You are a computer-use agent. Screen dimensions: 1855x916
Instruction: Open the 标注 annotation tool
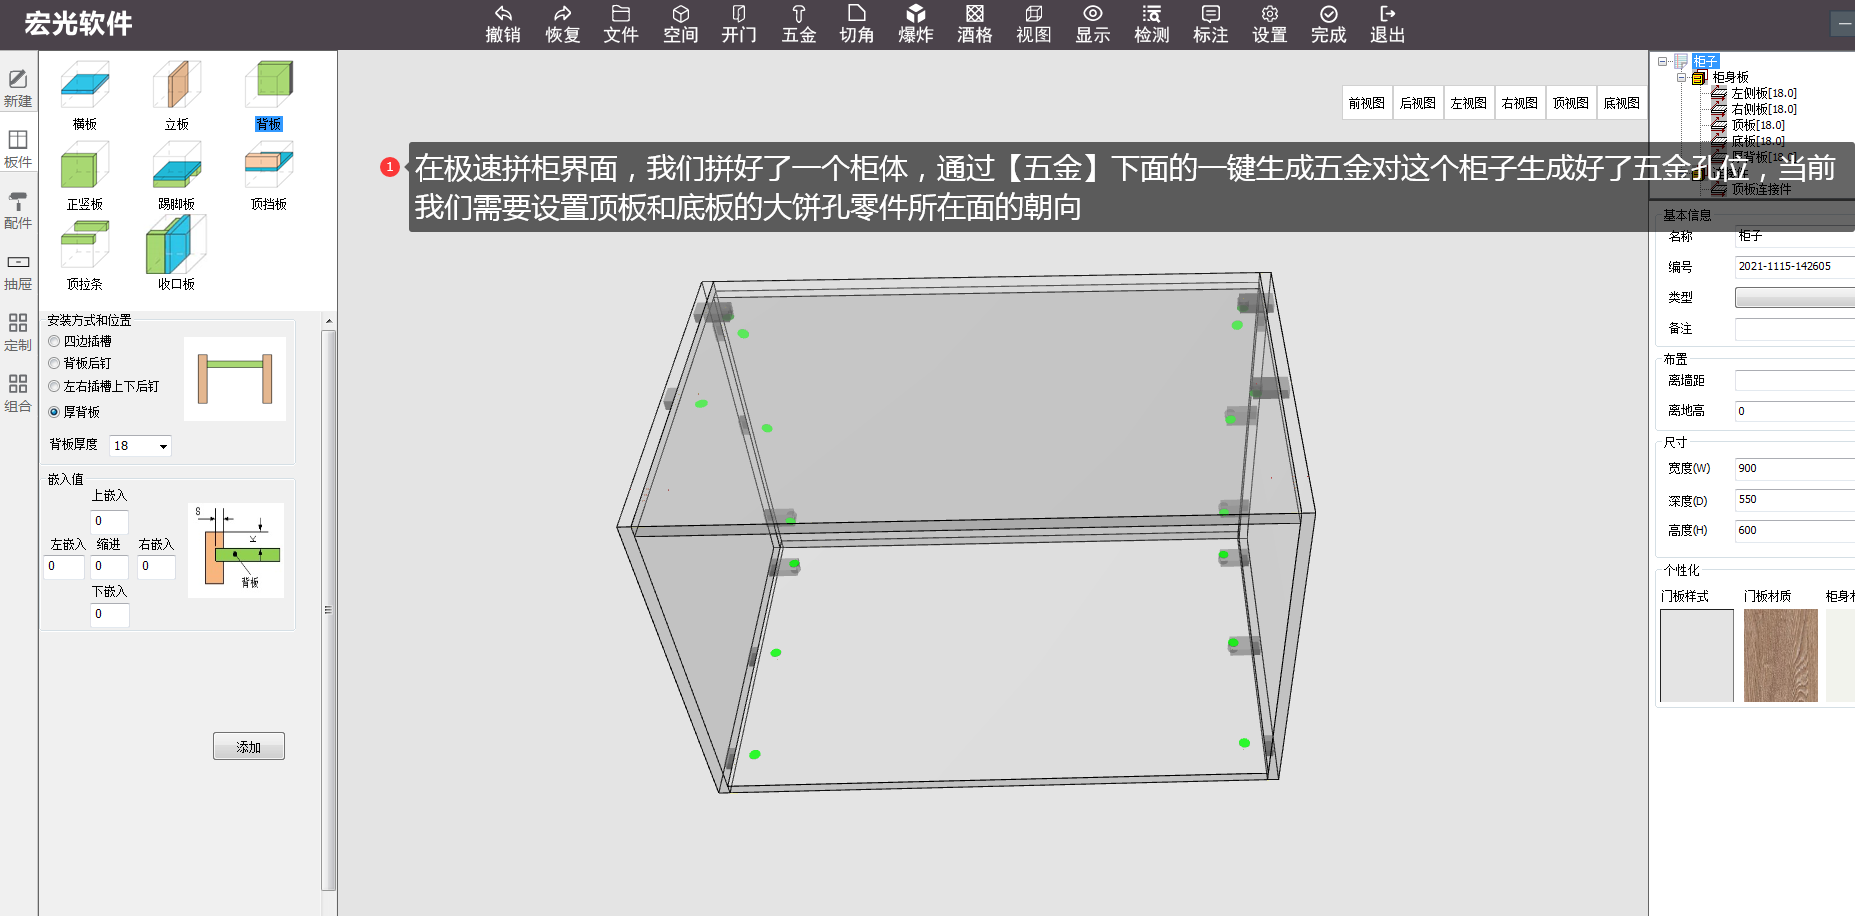point(1211,24)
